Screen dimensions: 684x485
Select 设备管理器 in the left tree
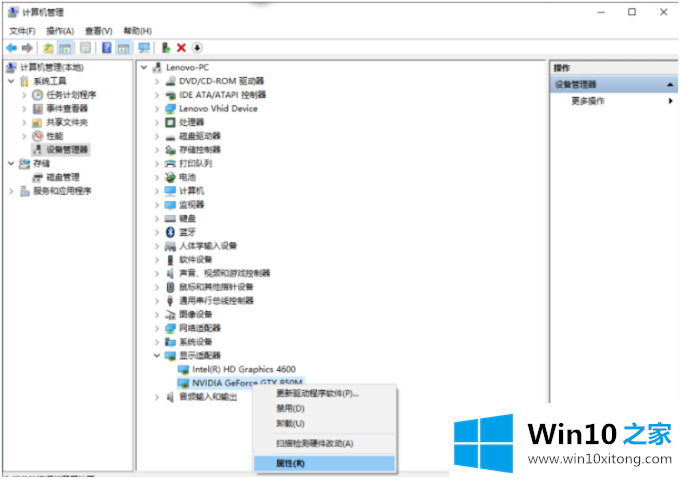[x=67, y=150]
